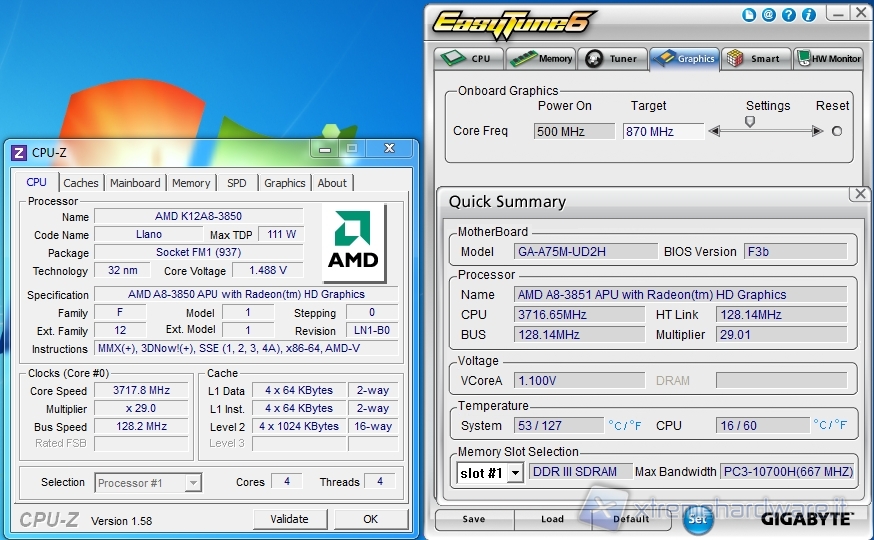Click the Core Freq settings slider handle

[749, 122]
